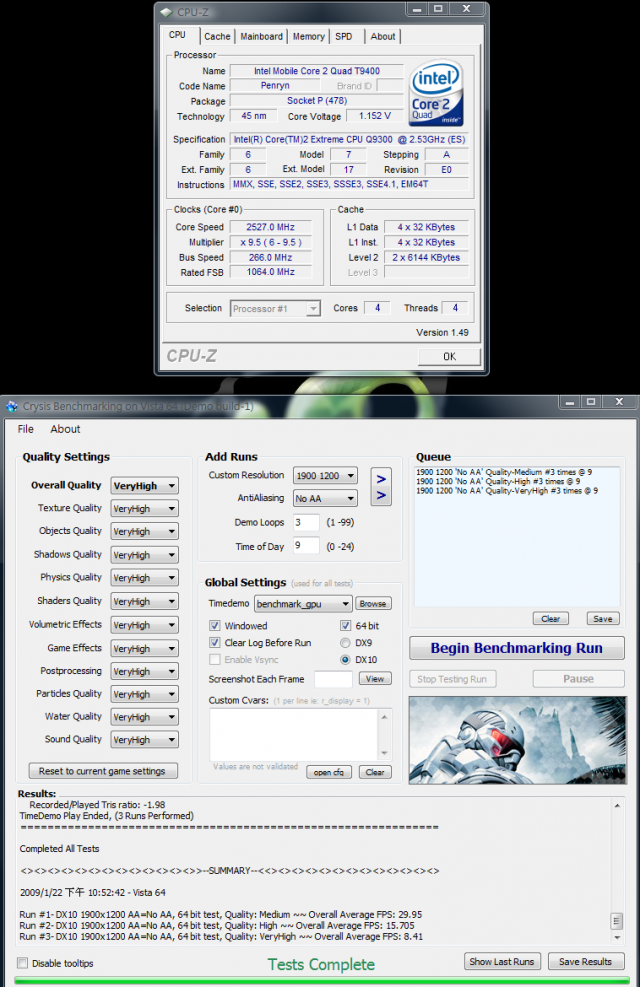
Task: Open the Objects Quality dropdown
Action: pos(144,531)
